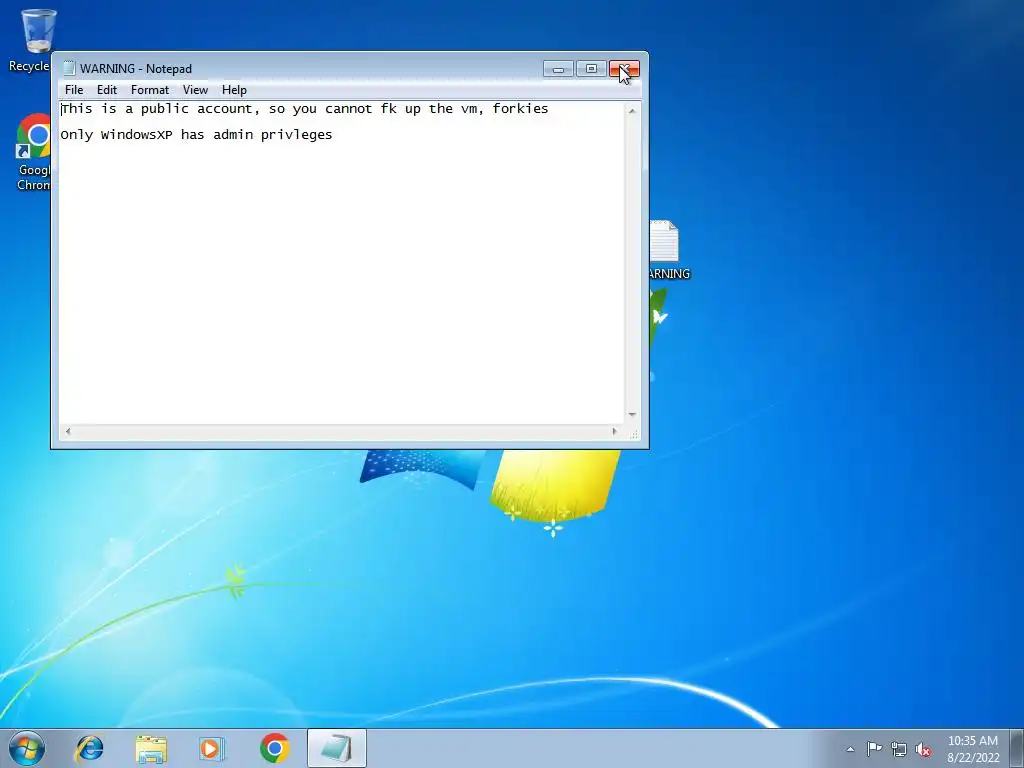This screenshot has width=1024, height=768.
Task: Click the Notepad window resize grip
Action: [x=634, y=434]
